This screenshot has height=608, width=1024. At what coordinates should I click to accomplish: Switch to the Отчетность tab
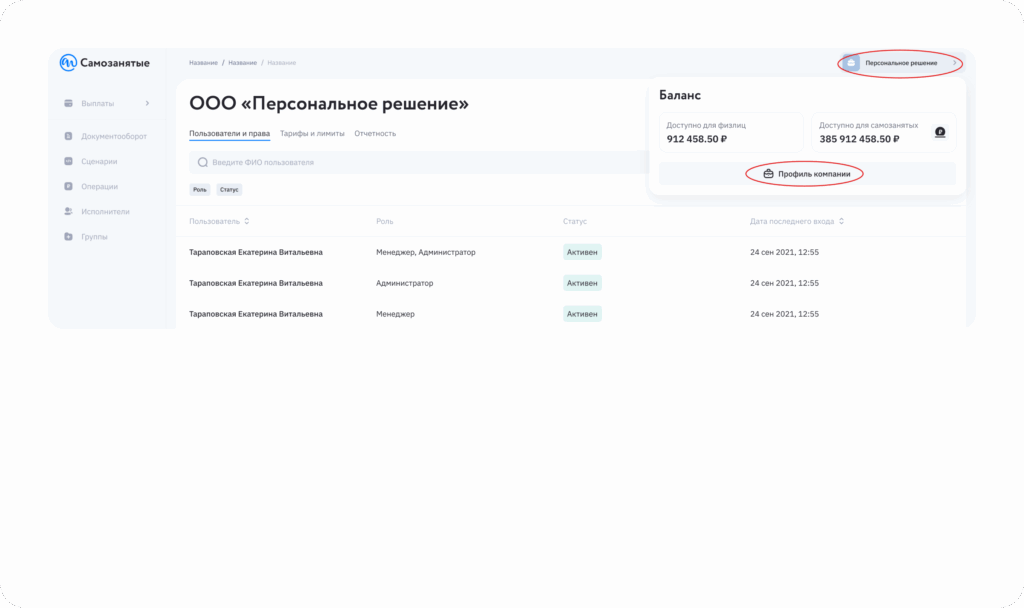pos(375,133)
